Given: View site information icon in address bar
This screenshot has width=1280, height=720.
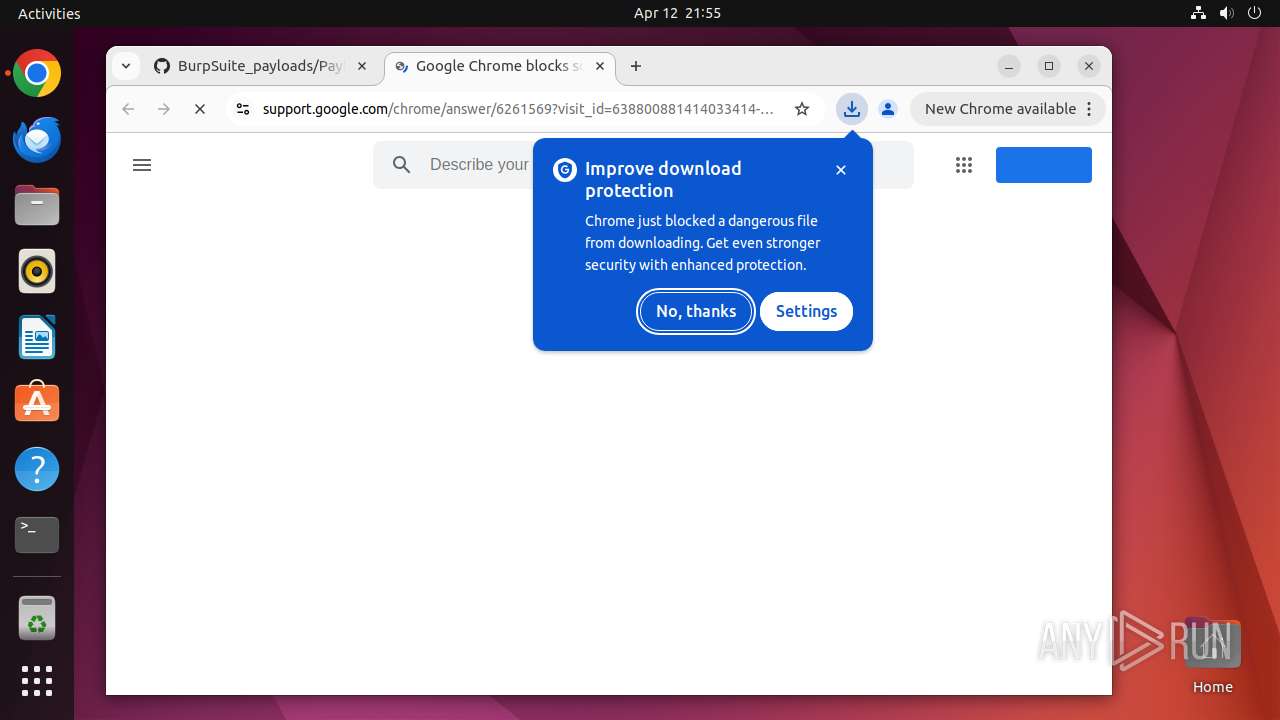Looking at the screenshot, I should click(x=242, y=109).
